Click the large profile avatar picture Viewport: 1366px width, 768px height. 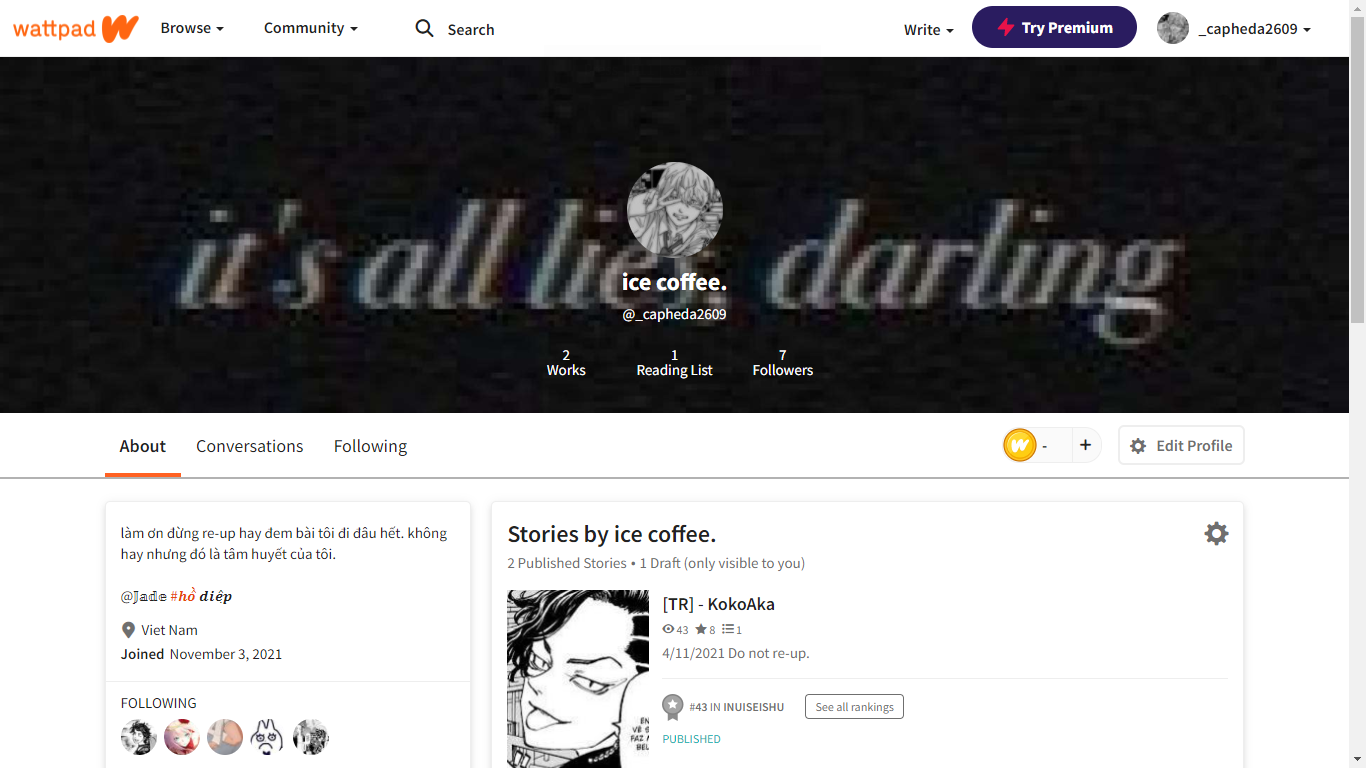(x=675, y=210)
